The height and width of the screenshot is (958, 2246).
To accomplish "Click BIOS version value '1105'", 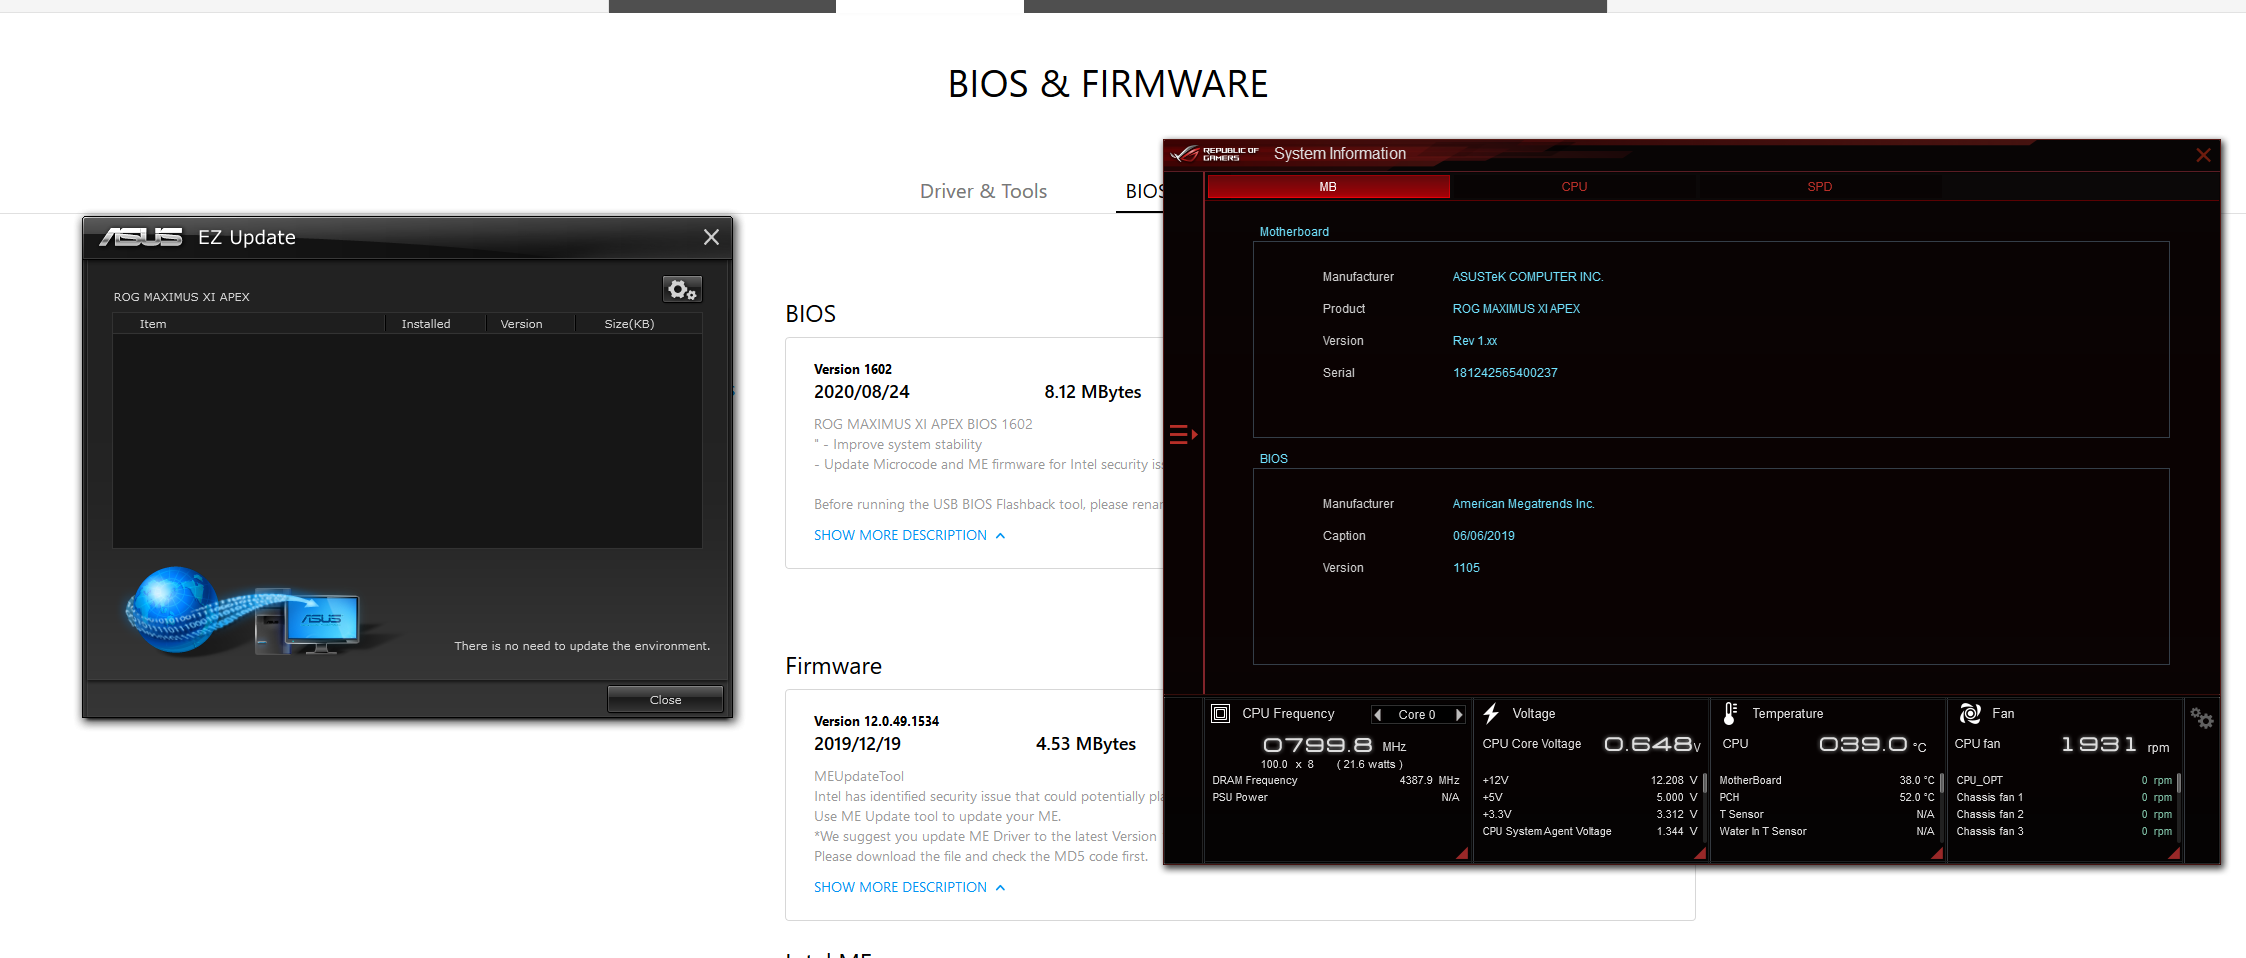I will click(1466, 568).
